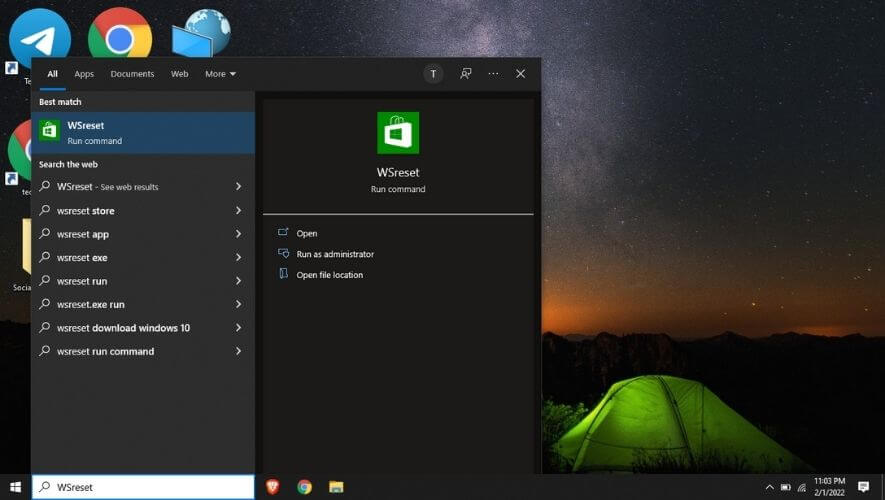Expand the More filter dropdown
885x500 pixels.
coord(220,74)
